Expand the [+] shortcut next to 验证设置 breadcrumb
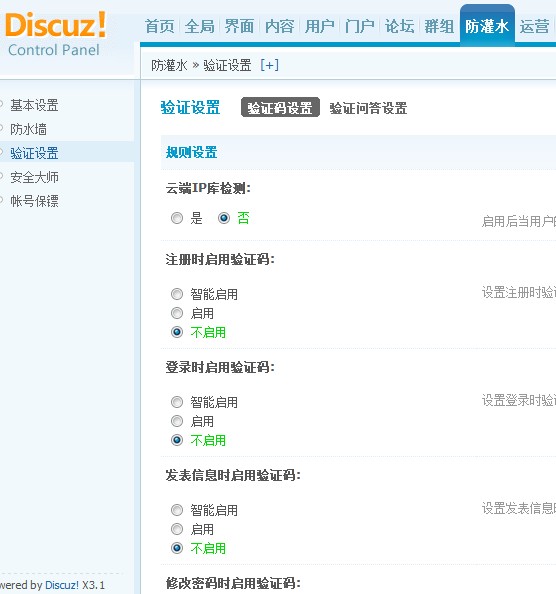 pos(269,65)
